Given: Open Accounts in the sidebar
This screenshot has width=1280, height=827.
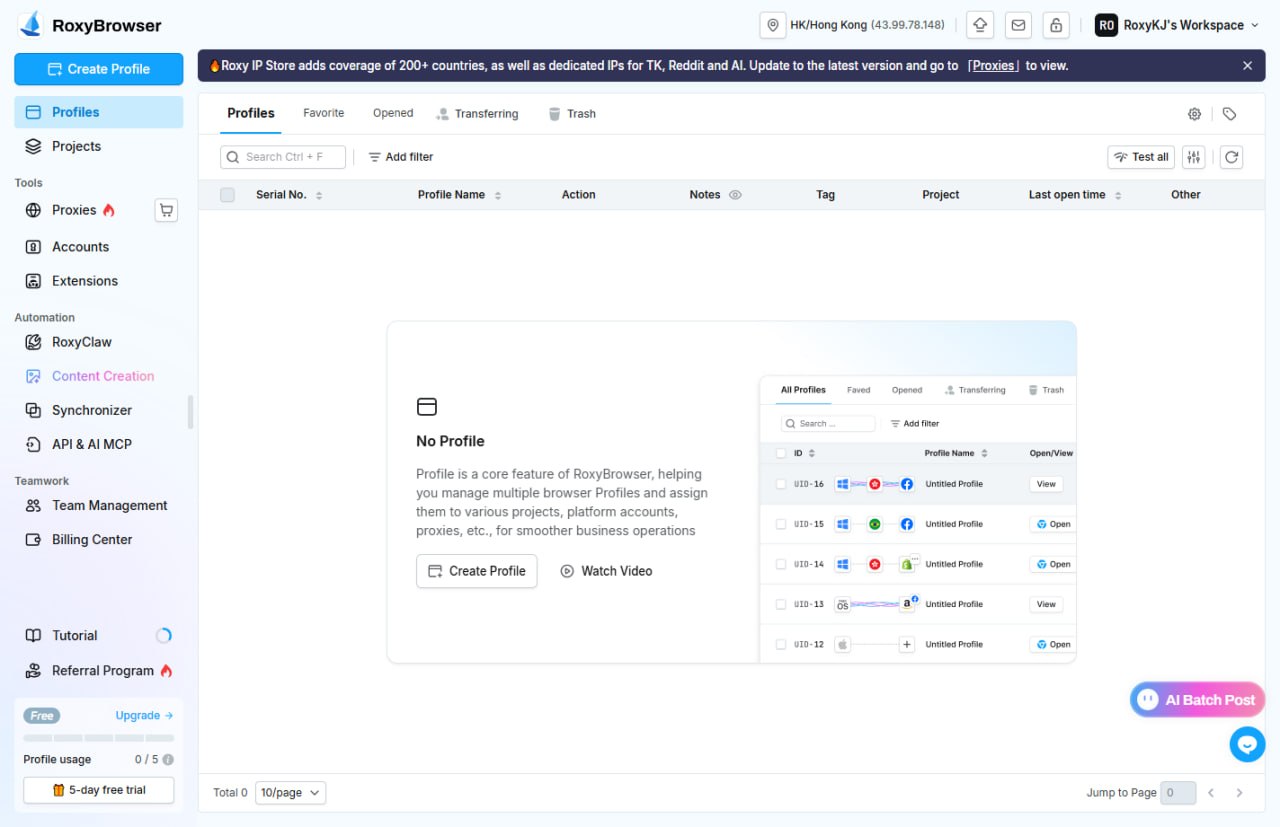Looking at the screenshot, I should point(98,247).
